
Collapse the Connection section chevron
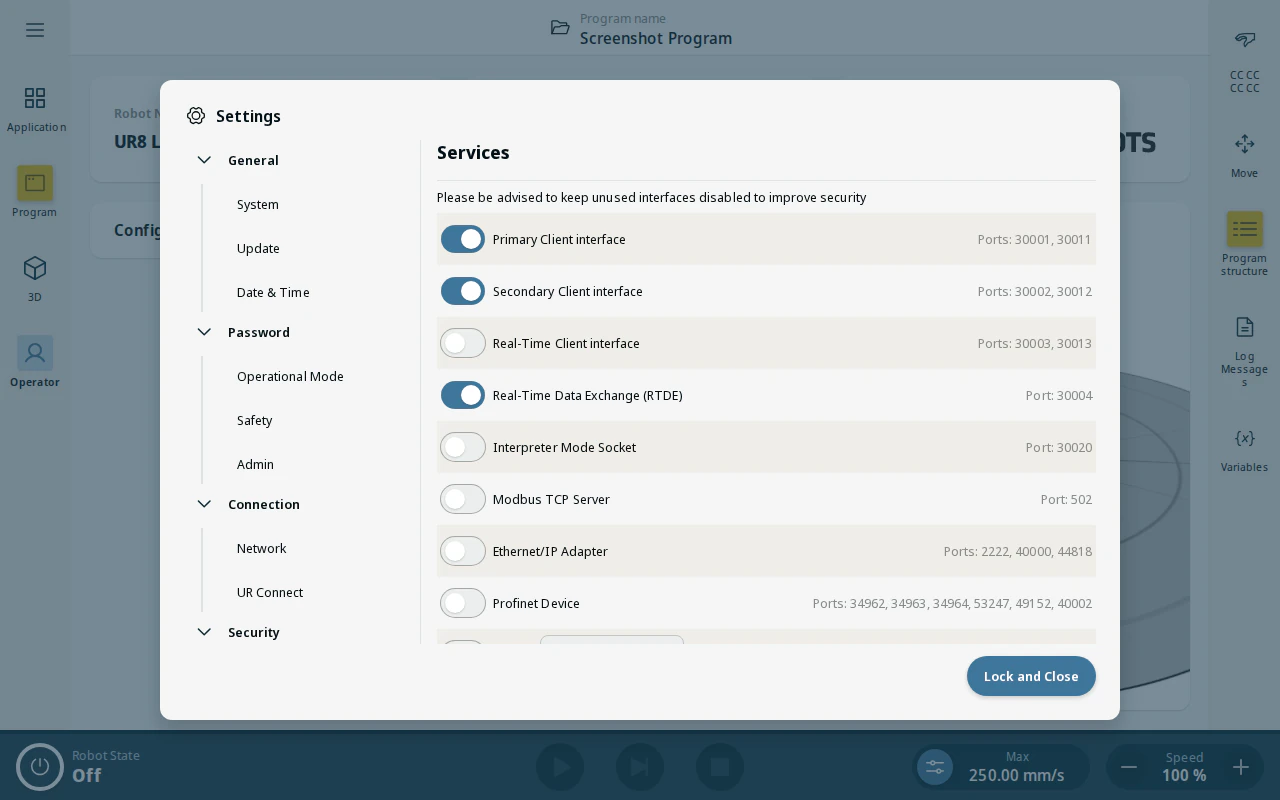click(x=204, y=504)
